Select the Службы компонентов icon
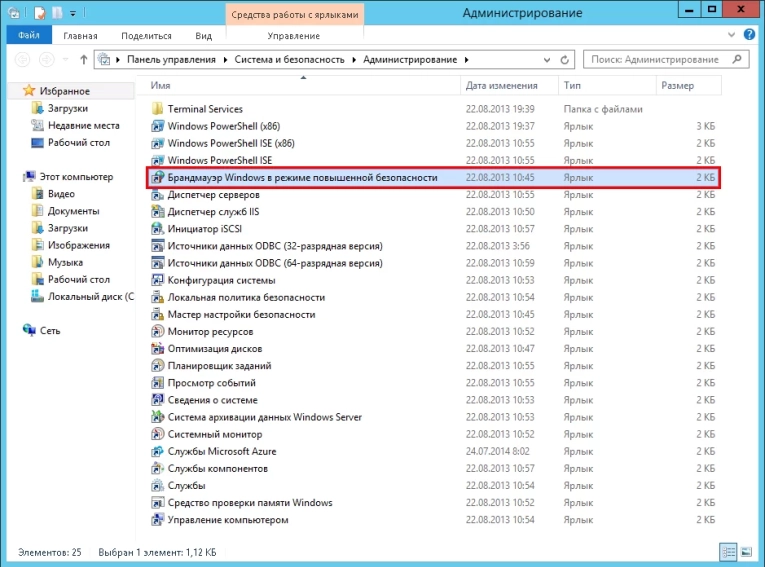765x567 pixels. click(157, 468)
